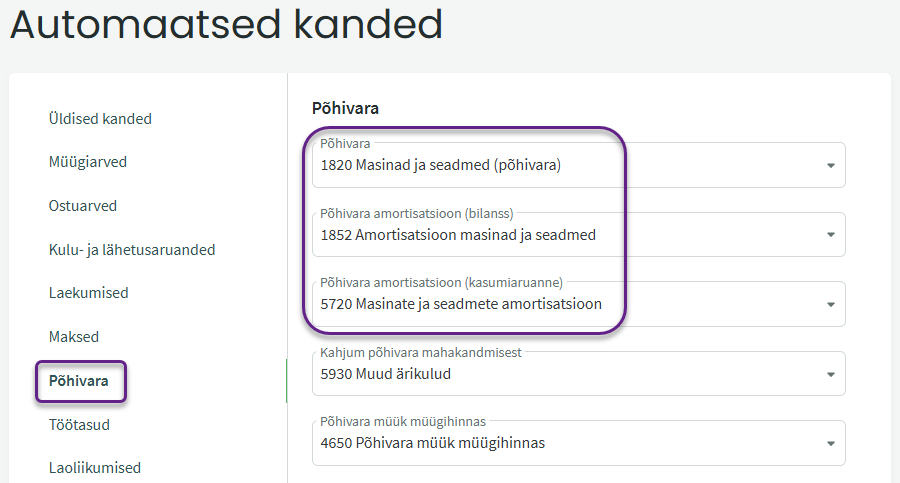Expand the arrow next to 5930 Muud ärikulud
Image resolution: width=900 pixels, height=483 pixels.
pos(830,374)
